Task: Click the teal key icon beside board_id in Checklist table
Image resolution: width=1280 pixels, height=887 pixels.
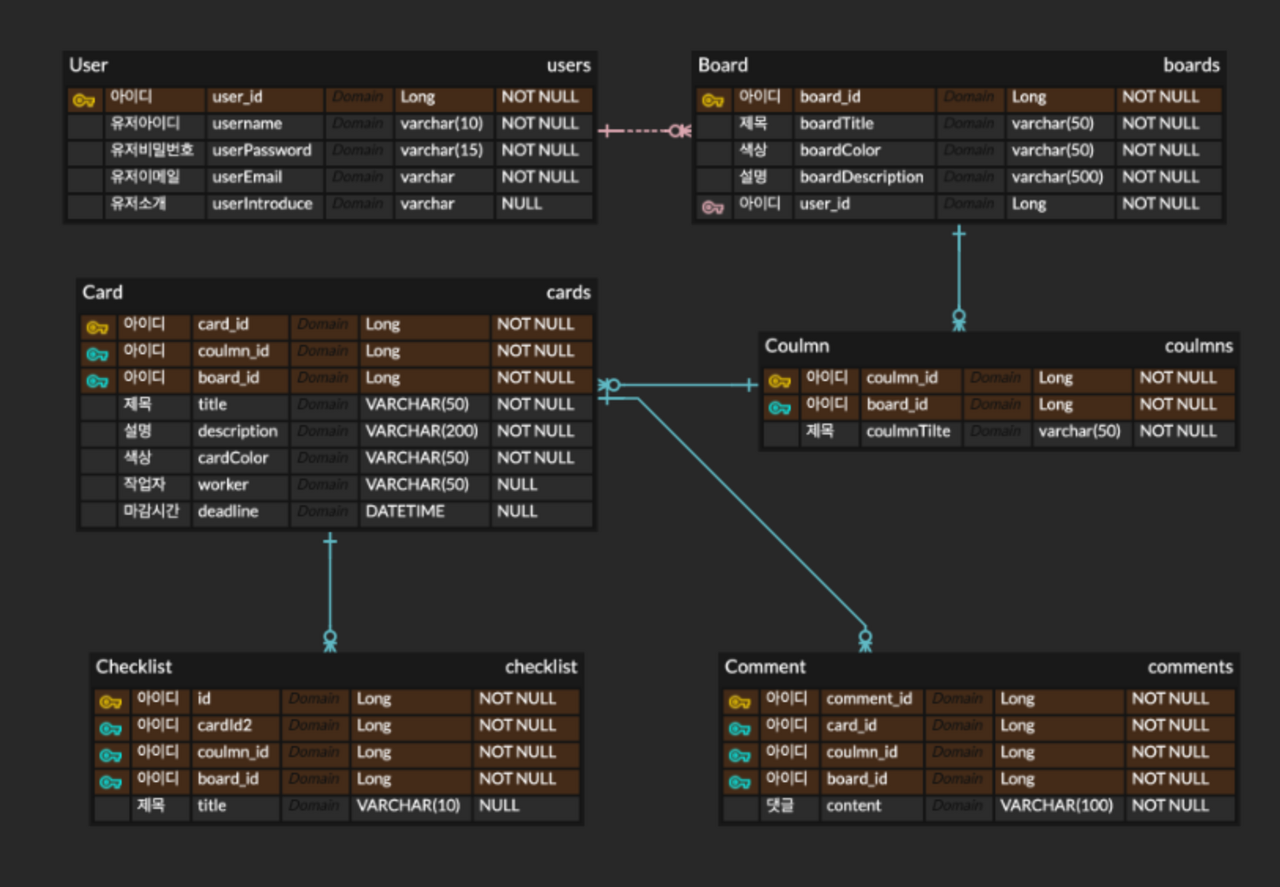Action: pyautogui.click(x=110, y=781)
